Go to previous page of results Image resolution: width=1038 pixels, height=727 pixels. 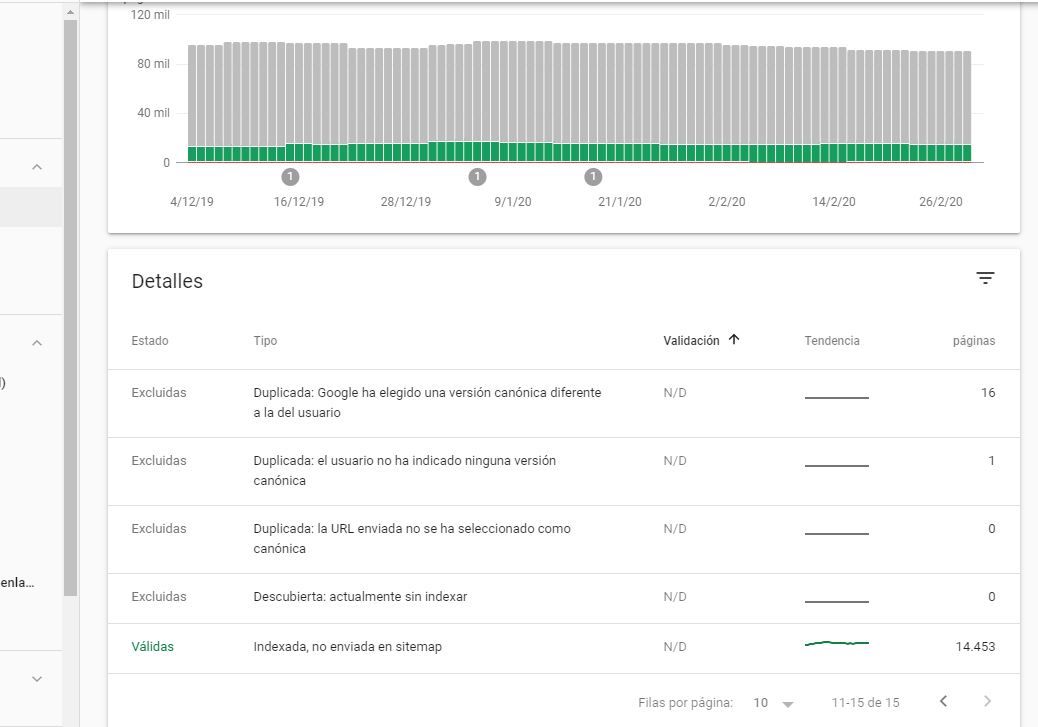943,701
